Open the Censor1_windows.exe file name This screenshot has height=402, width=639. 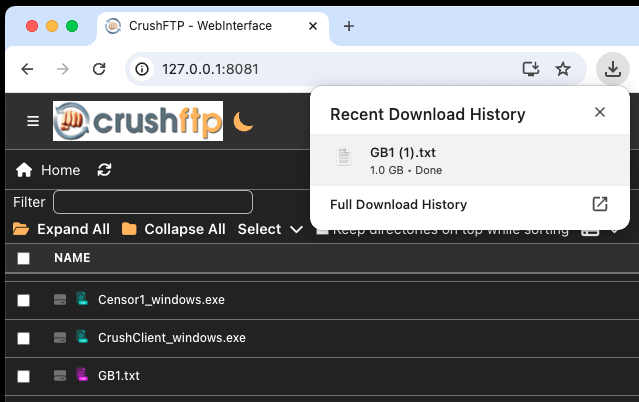[x=161, y=300]
